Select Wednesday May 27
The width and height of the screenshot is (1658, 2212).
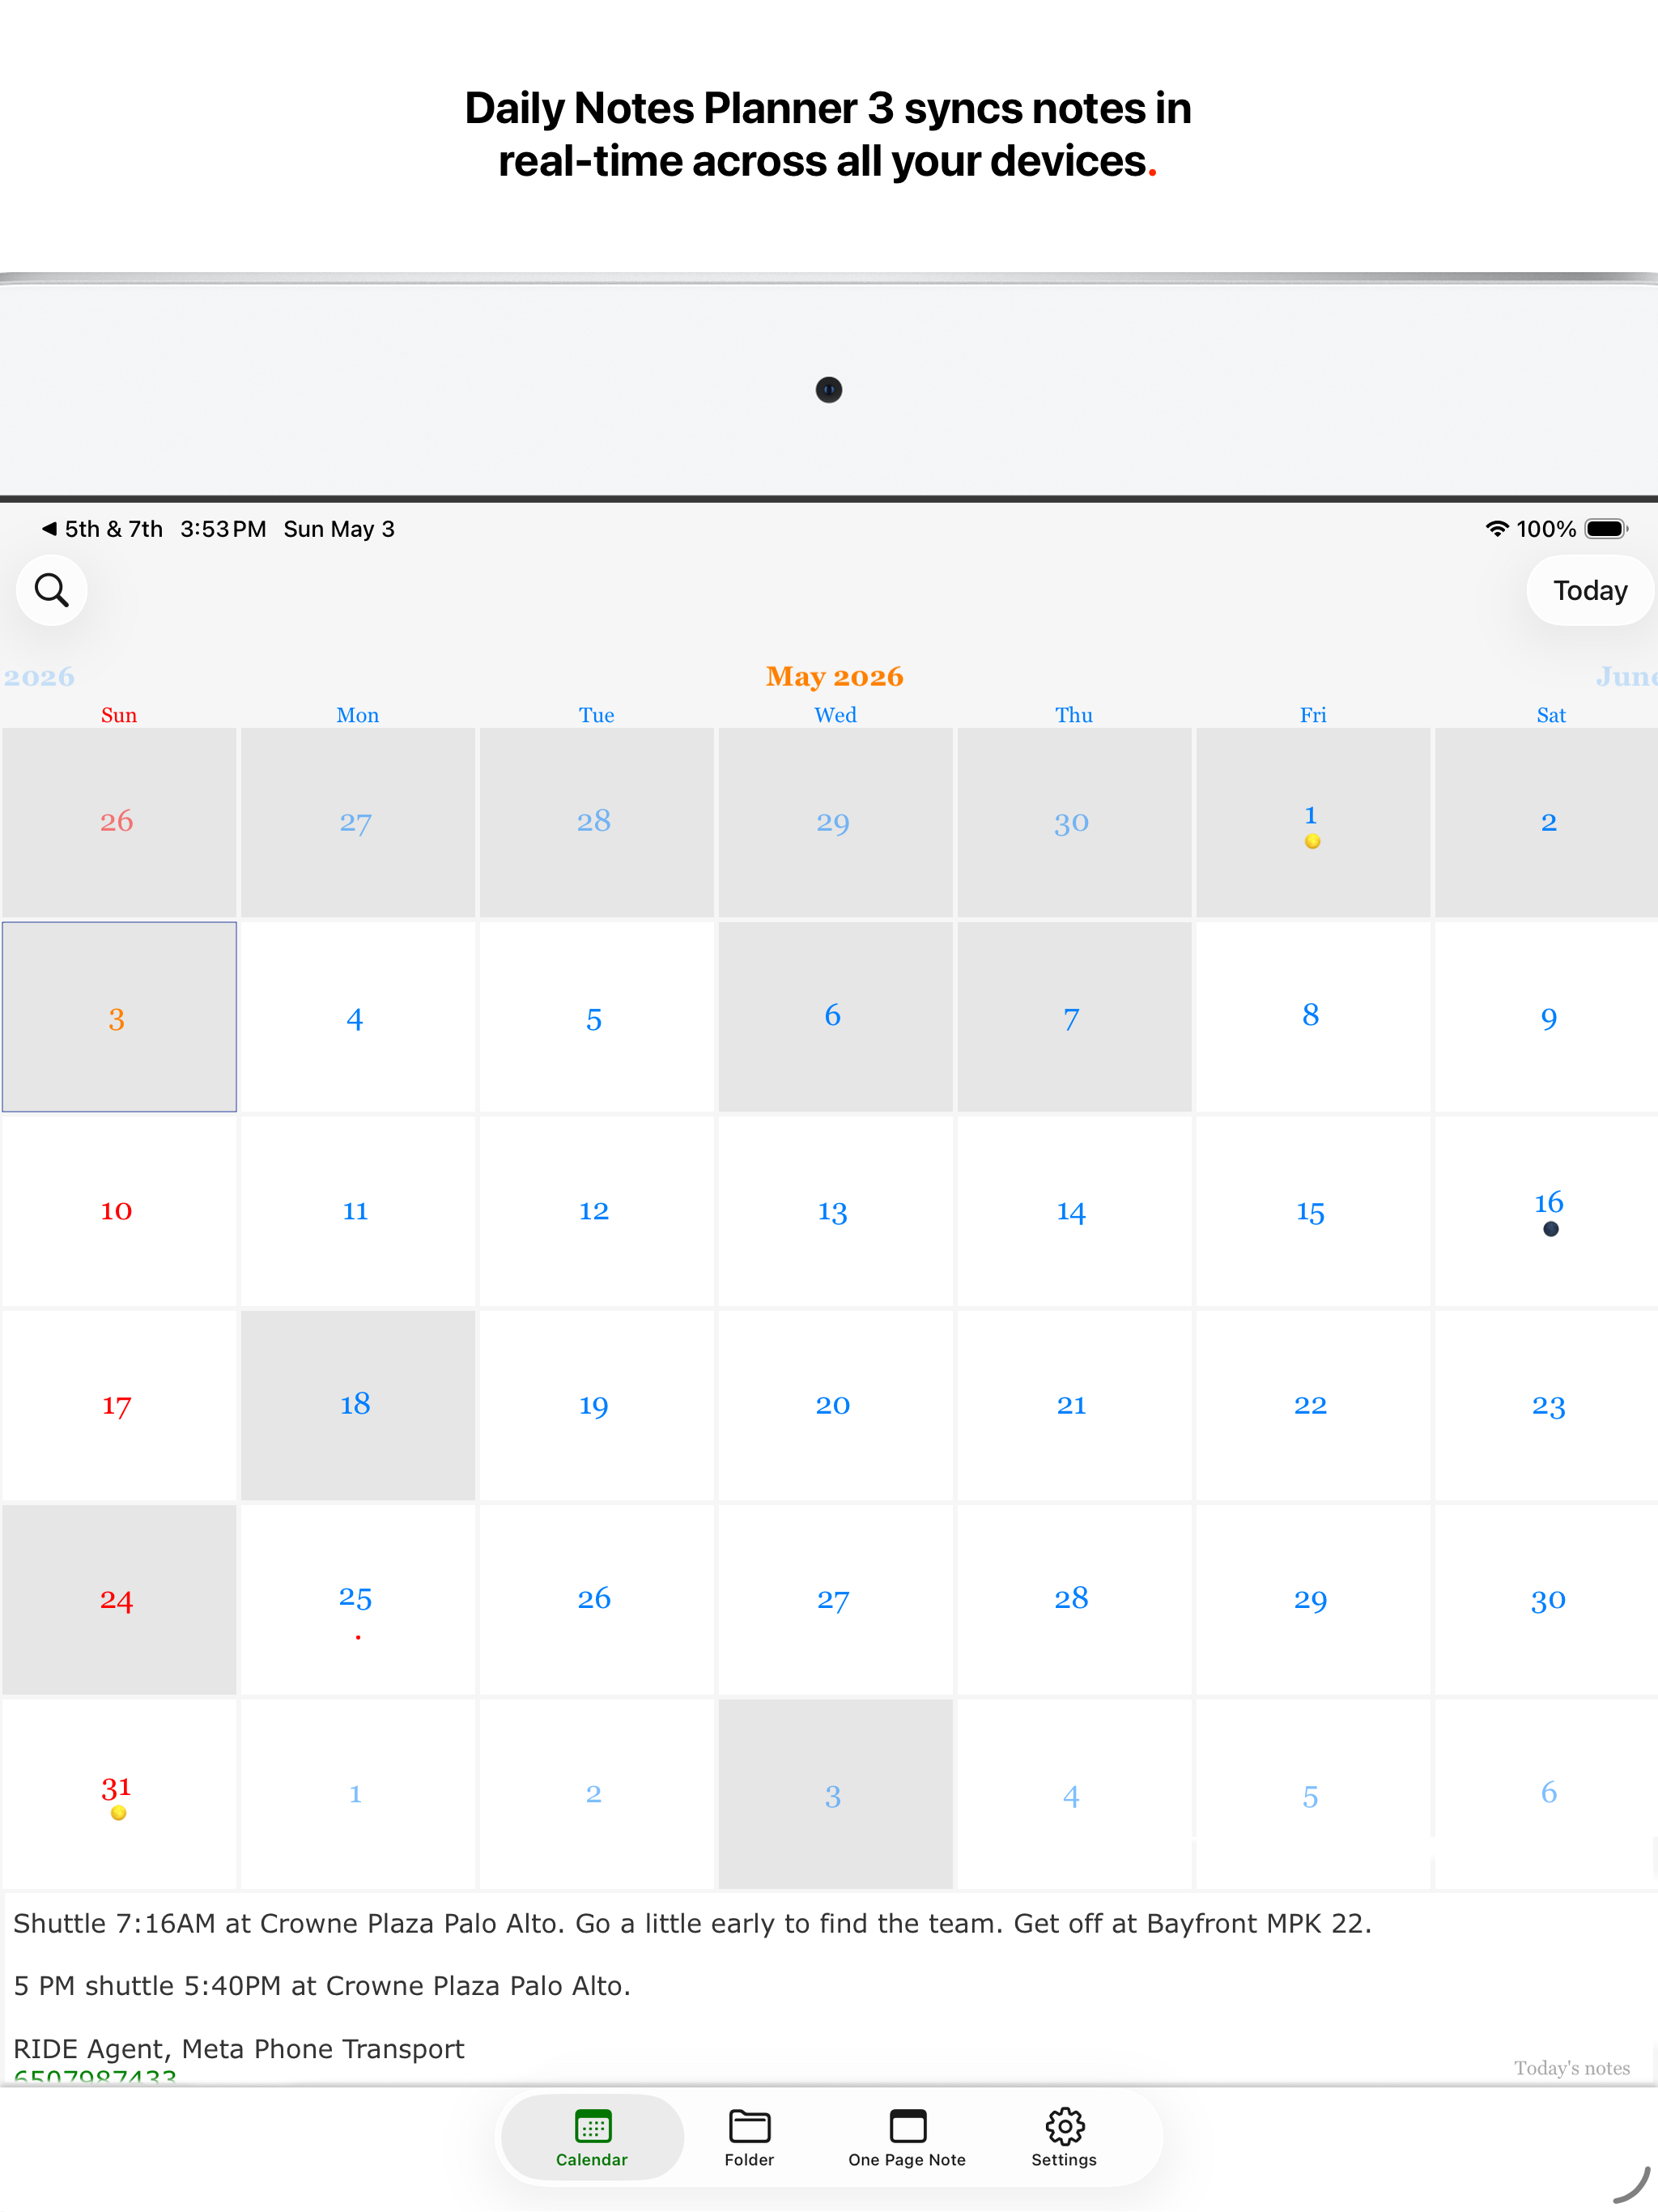(835, 1598)
